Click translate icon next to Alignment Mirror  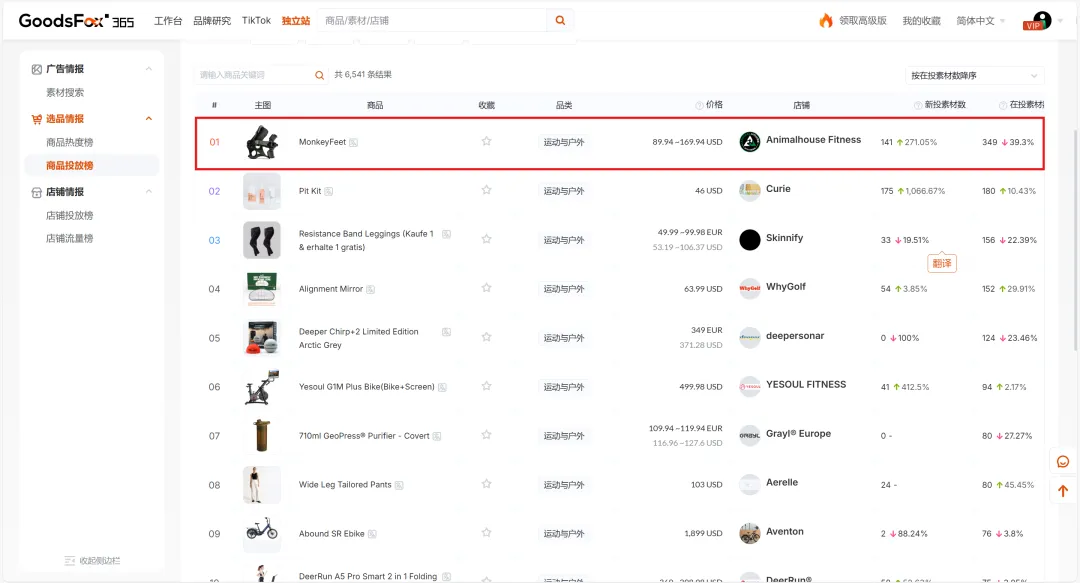point(371,289)
